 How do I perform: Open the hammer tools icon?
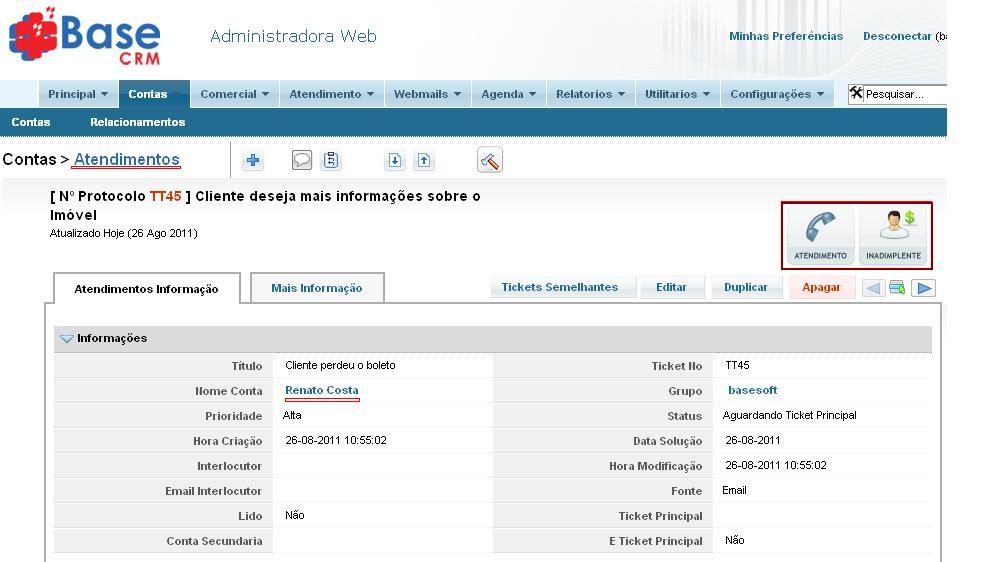click(489, 160)
